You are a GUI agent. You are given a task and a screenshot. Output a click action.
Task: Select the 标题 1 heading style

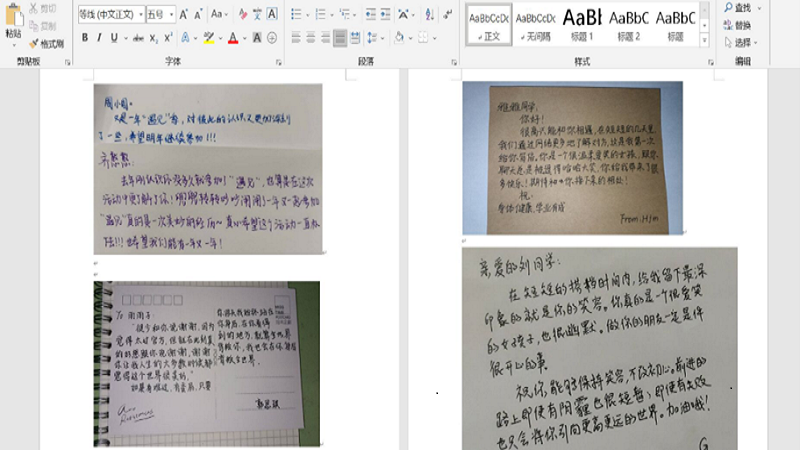[581, 24]
